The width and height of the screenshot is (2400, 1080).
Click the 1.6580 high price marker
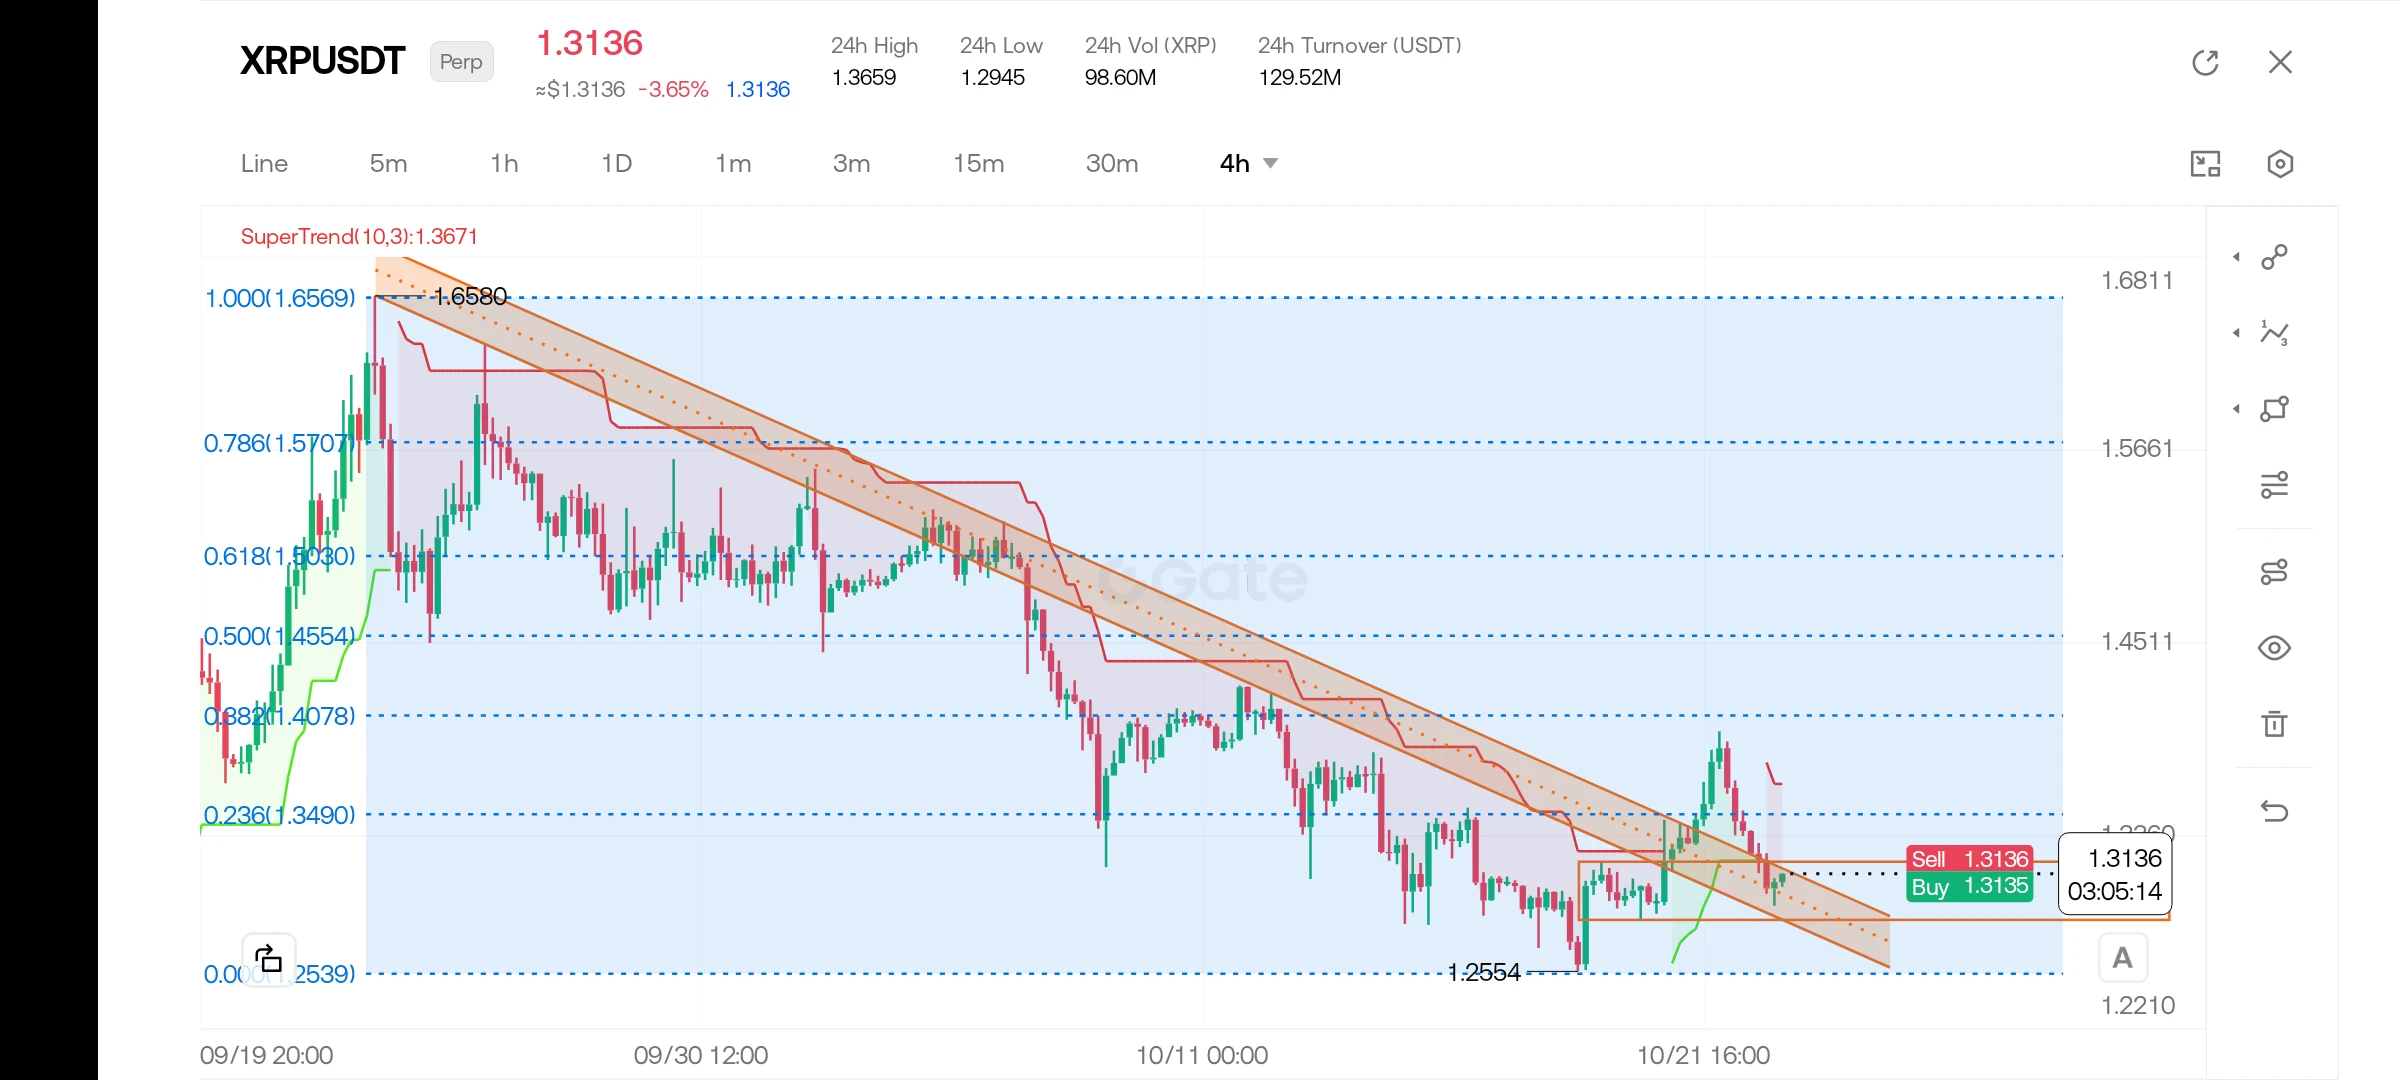pos(471,296)
